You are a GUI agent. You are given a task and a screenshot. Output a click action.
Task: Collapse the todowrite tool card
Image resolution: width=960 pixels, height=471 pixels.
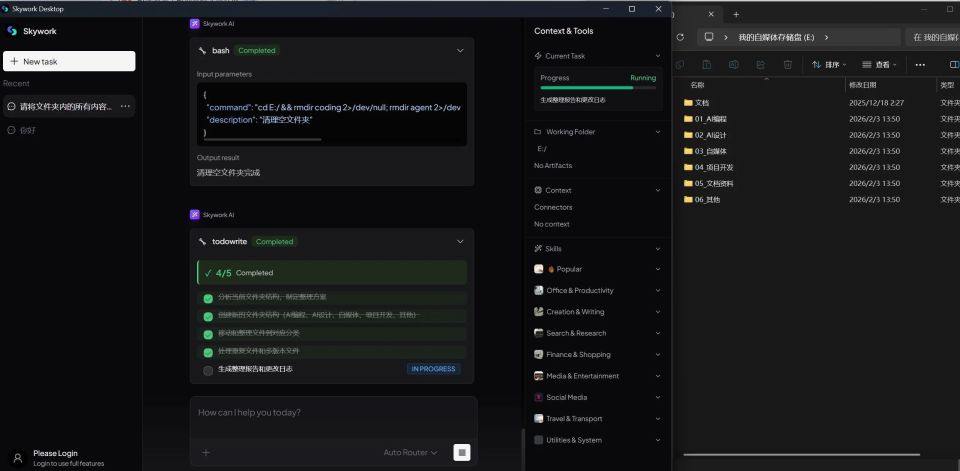click(460, 242)
